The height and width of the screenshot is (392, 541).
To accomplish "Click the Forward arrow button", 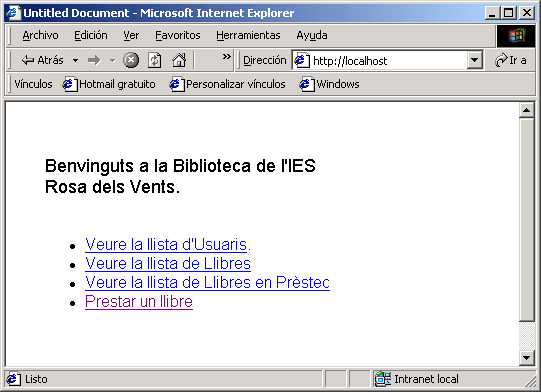I will click(x=94, y=61).
